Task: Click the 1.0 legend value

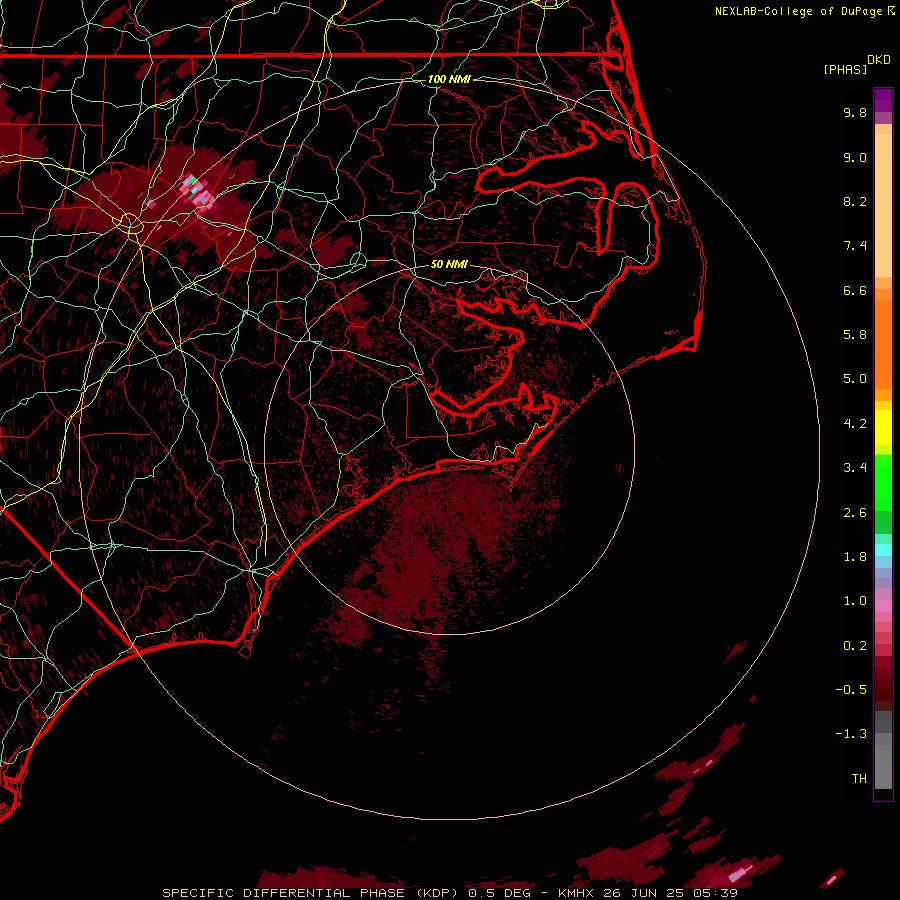Action: (x=855, y=601)
